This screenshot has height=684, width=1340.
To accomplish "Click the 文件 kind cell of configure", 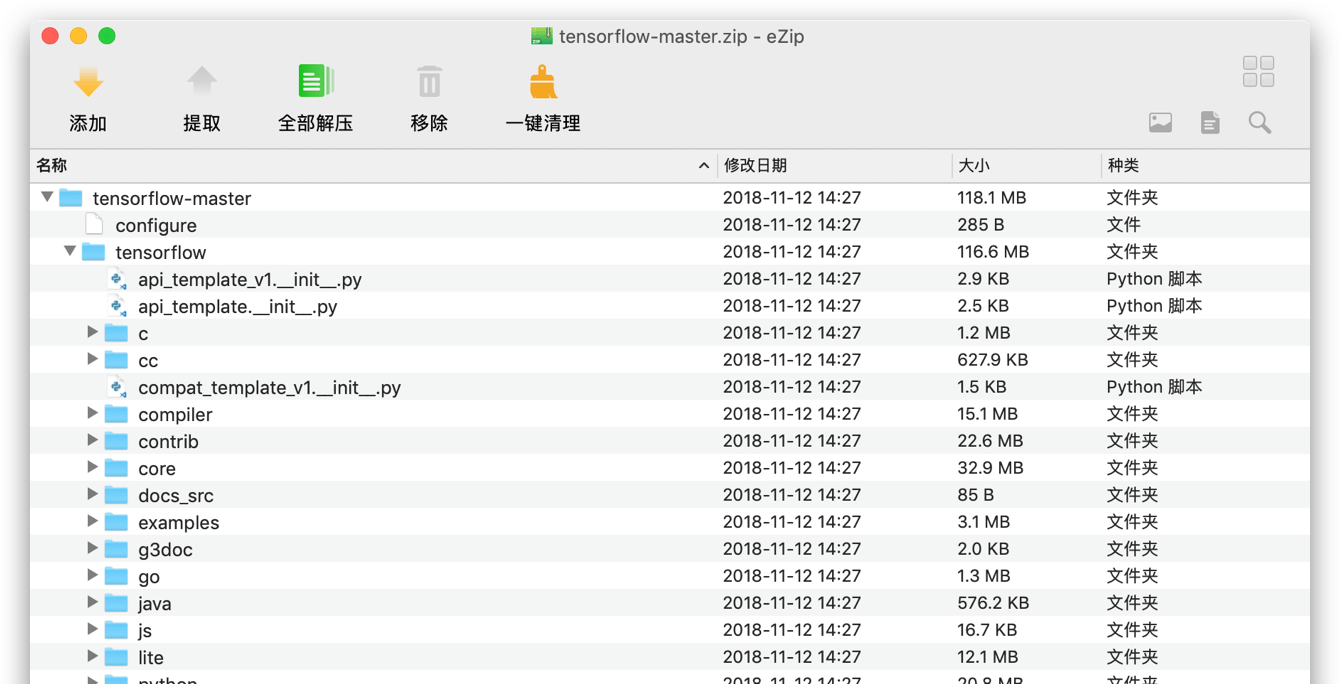I will point(1124,225).
